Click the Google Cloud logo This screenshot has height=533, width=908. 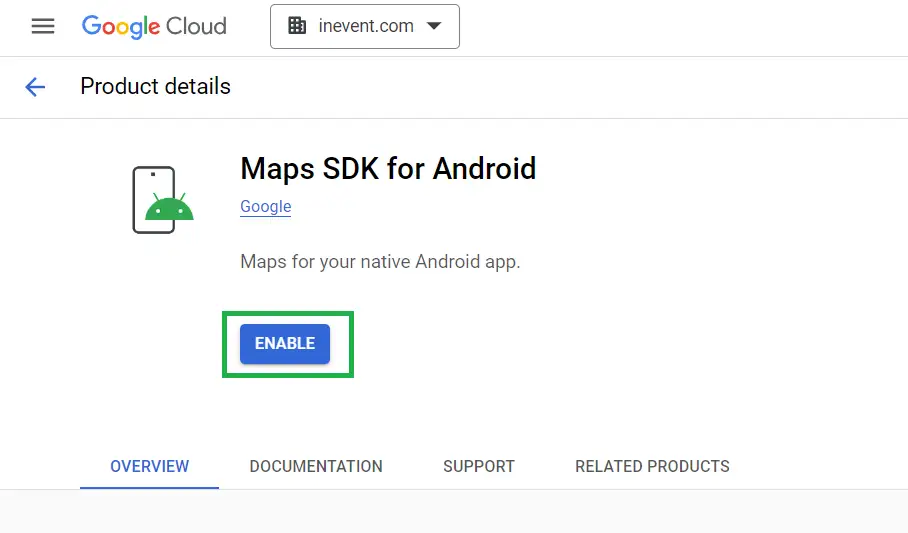click(154, 27)
